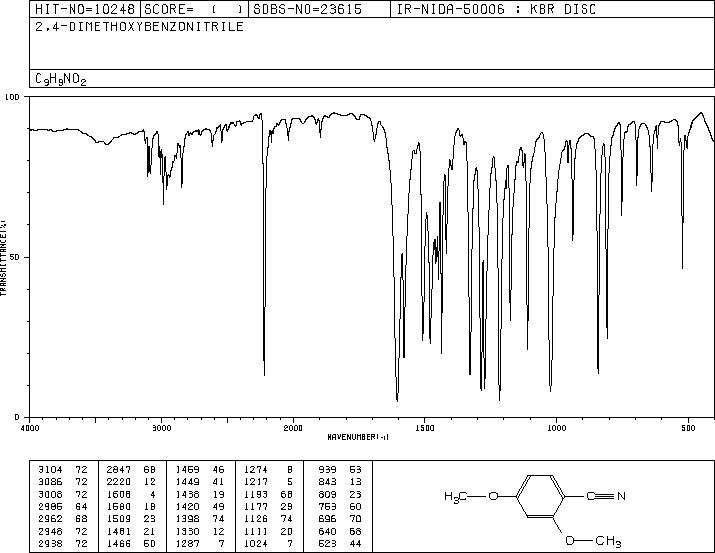Click the 623 peak table entry

340,543
